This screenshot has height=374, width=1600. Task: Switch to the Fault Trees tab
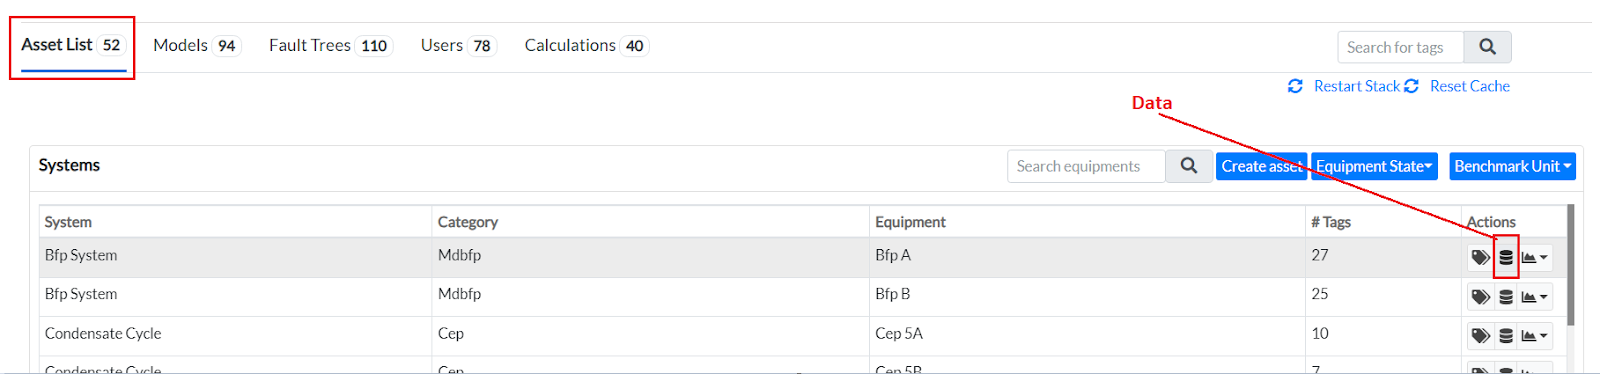tap(330, 46)
